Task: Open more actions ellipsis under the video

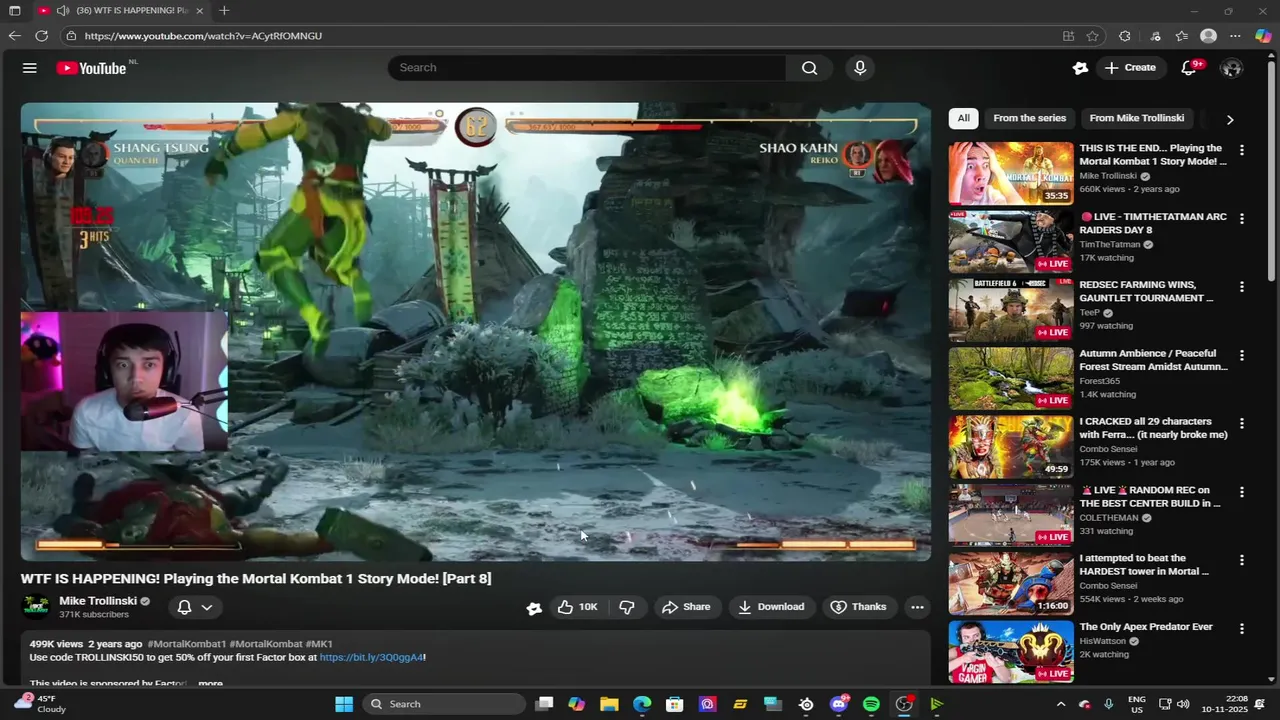Action: pos(917,607)
